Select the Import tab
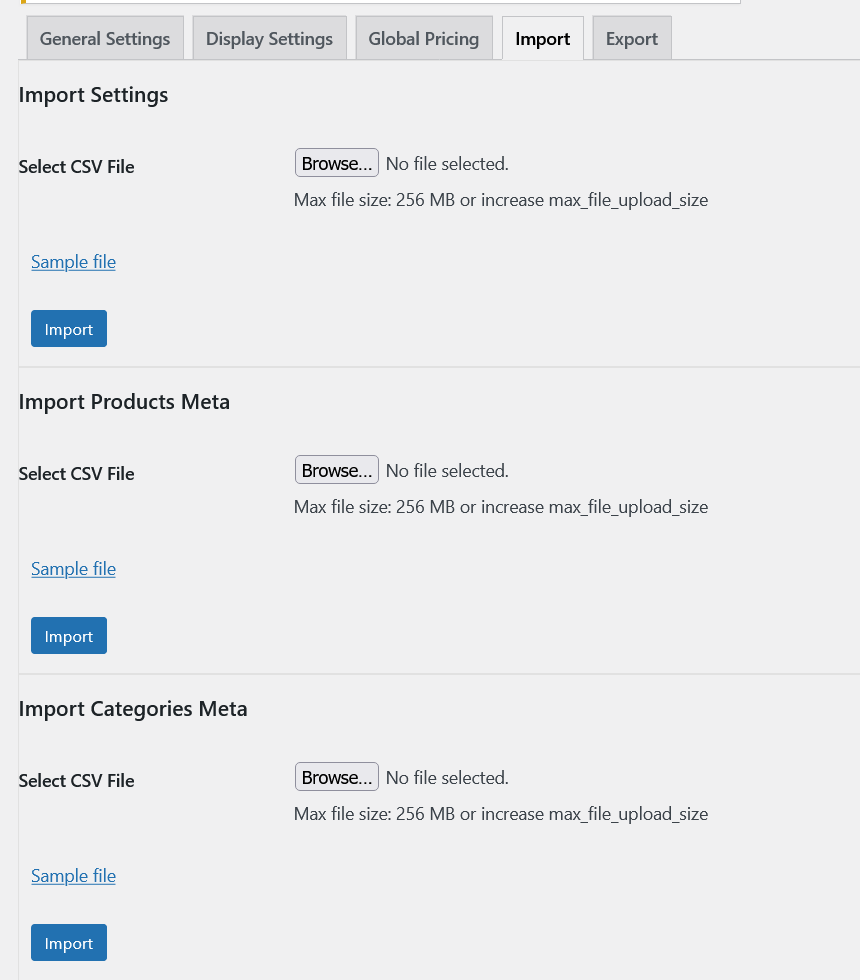Screen dimensions: 860x980 [542, 39]
